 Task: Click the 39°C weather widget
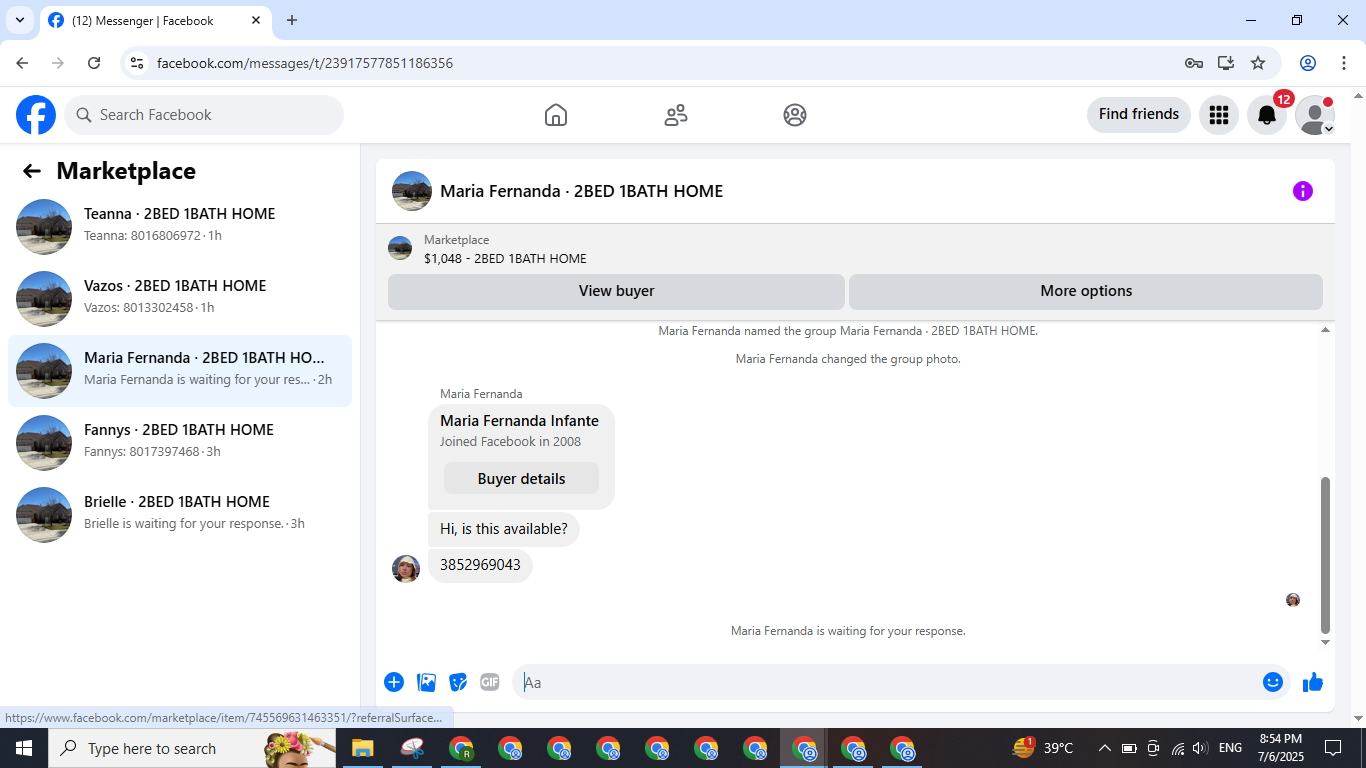tap(1042, 748)
